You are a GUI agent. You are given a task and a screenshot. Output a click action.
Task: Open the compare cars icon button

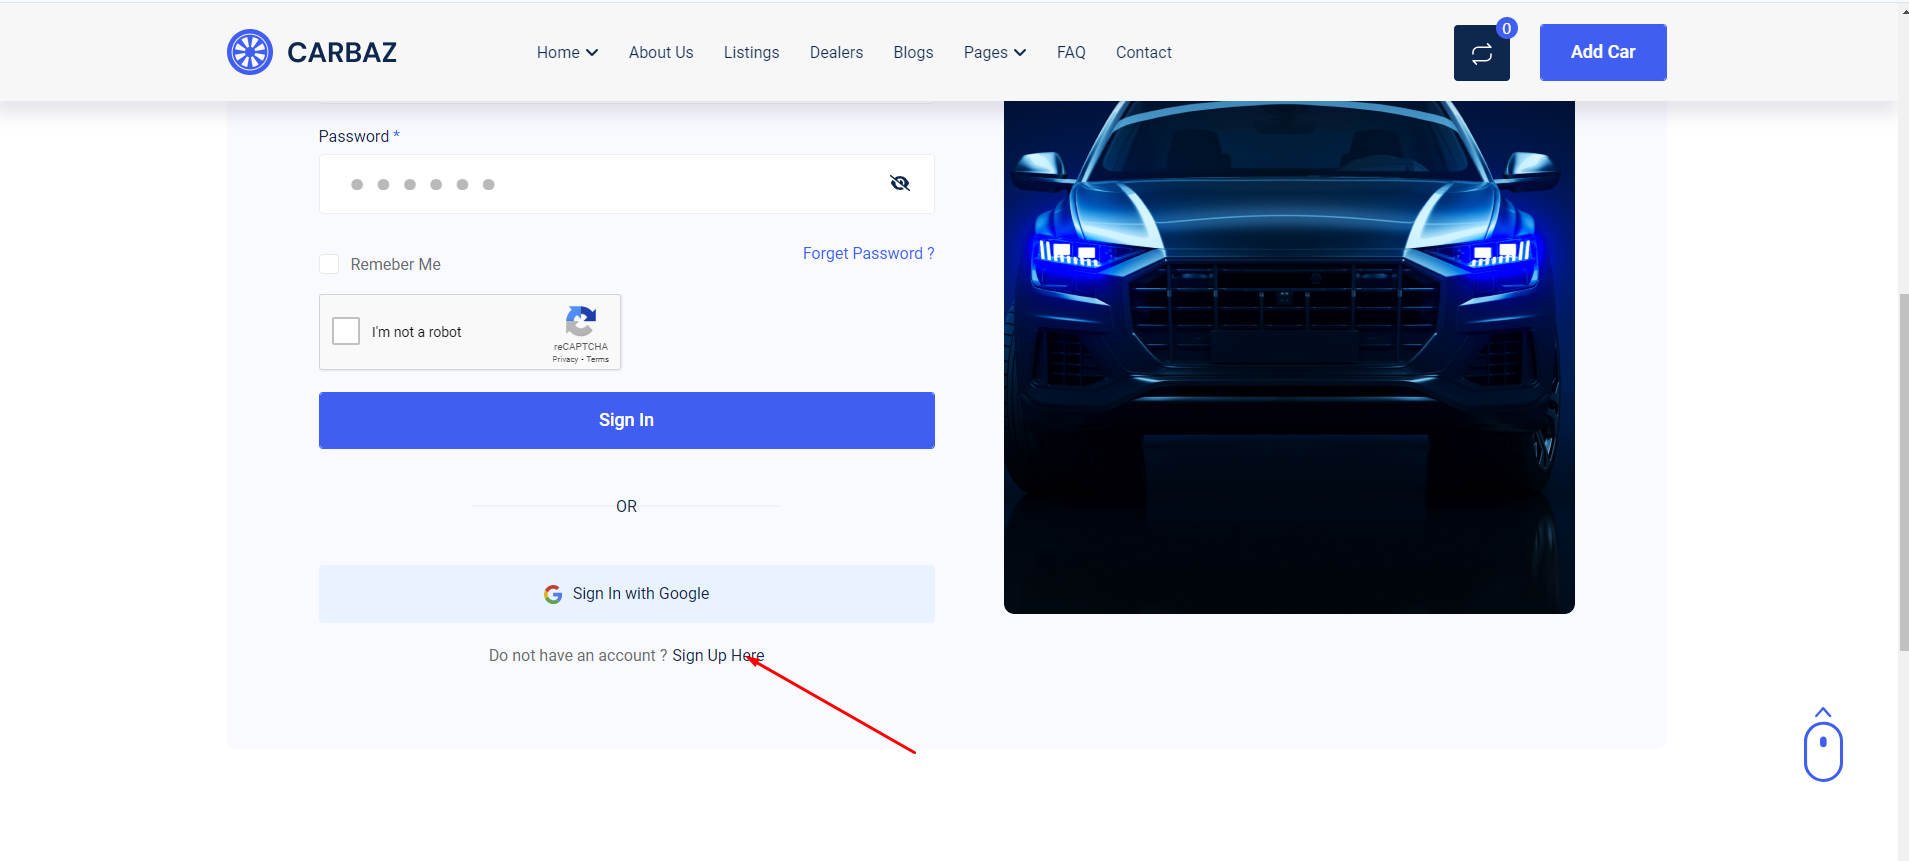(x=1481, y=54)
